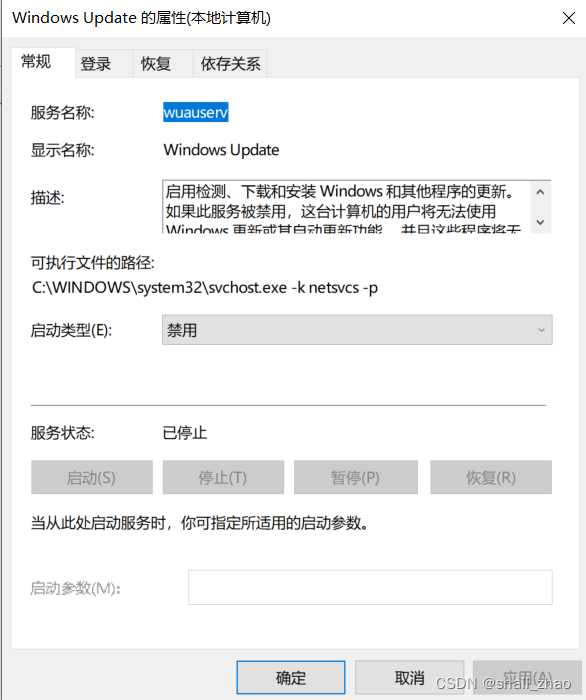Click the Windows Update display name text
Screen dimensions: 586x700
pyautogui.click(x=221, y=150)
